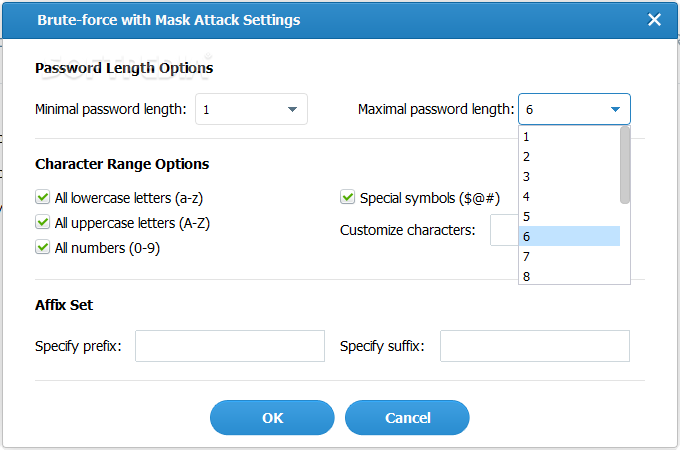Click the Specify prefix text field
This screenshot has width=680, height=450.
pyautogui.click(x=230, y=346)
